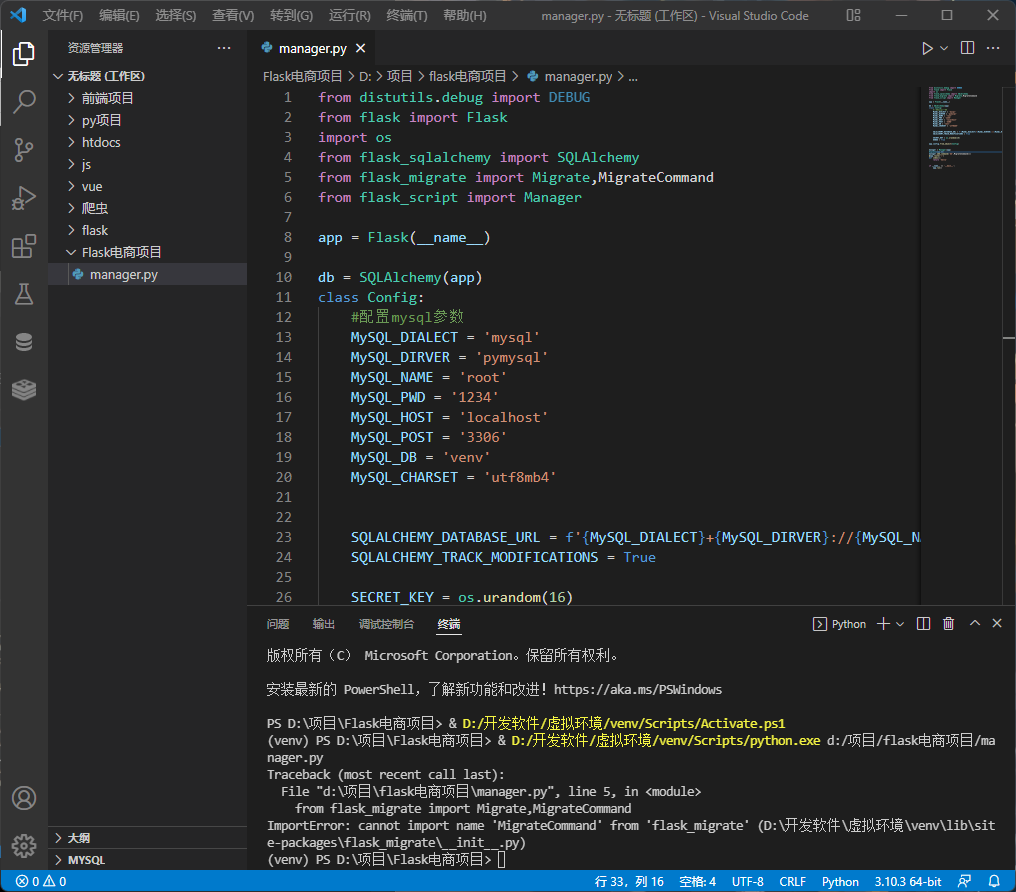1016x892 pixels.
Task: Change line endings via CRLF
Action: pyautogui.click(x=792, y=882)
